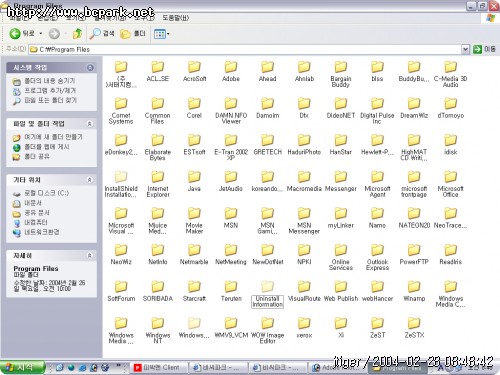The width and height of the screenshot is (500, 375).
Task: Select the Microsoft Office folder
Action: point(450,184)
